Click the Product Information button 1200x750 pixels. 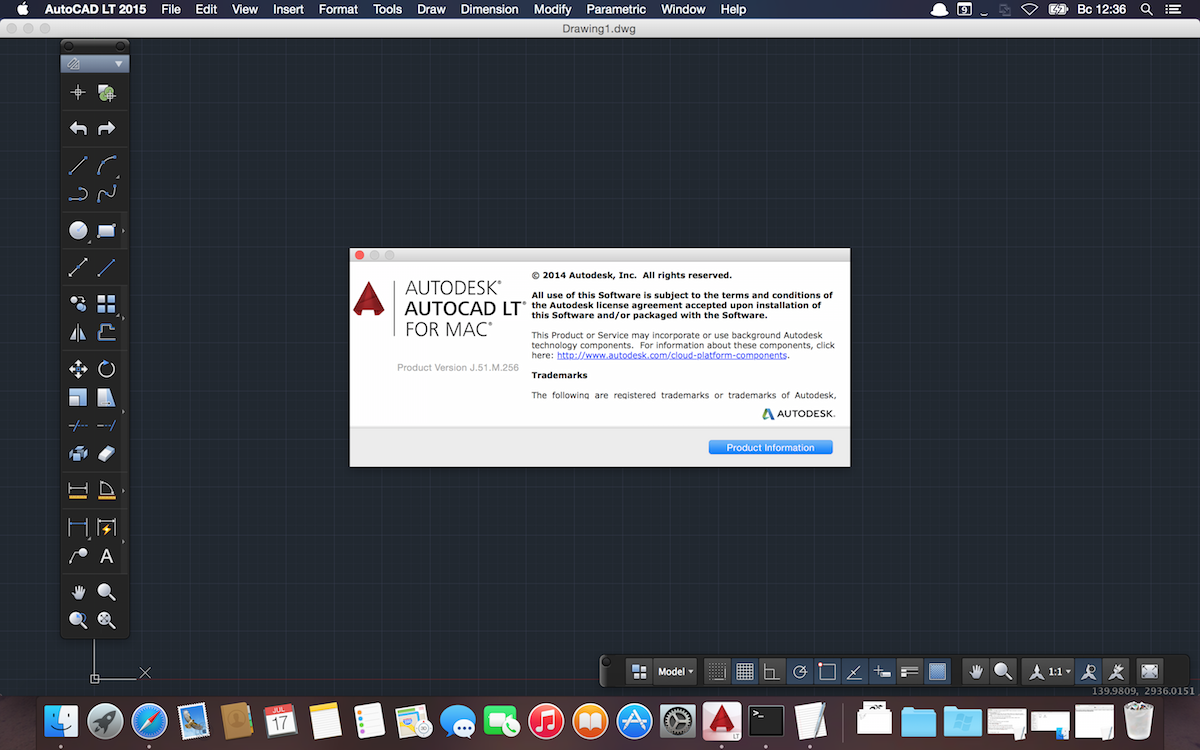click(770, 448)
